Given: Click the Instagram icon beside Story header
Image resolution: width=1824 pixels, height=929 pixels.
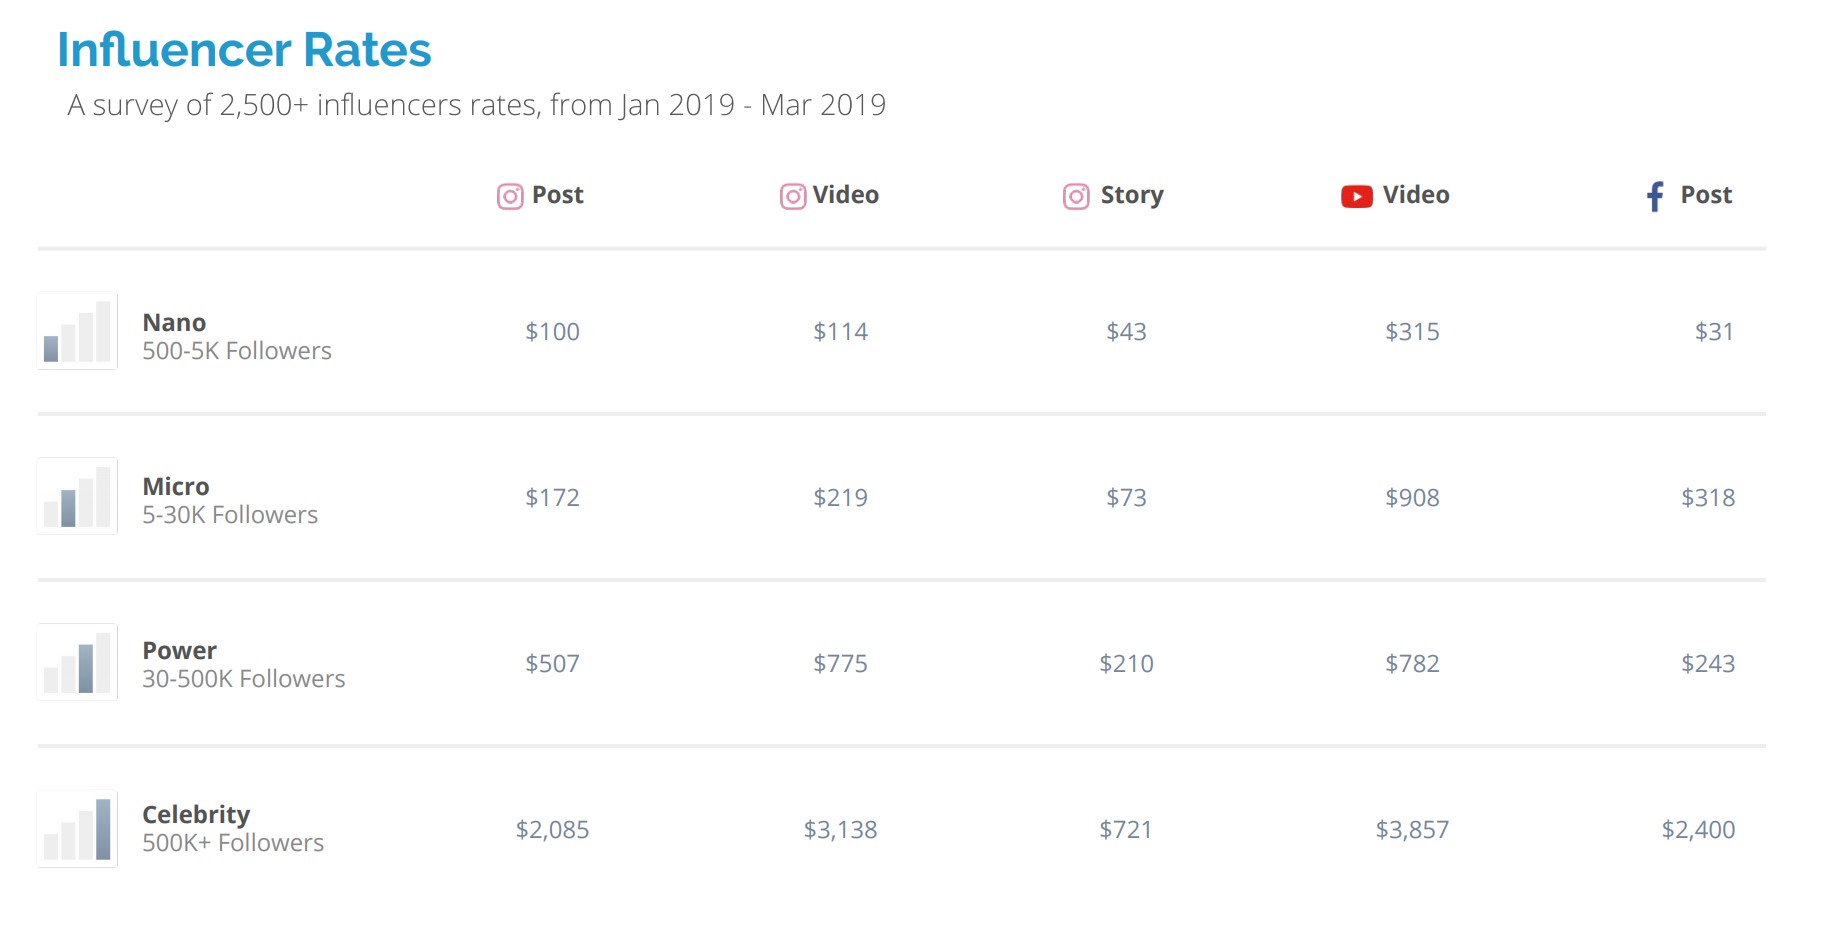Looking at the screenshot, I should (1076, 196).
